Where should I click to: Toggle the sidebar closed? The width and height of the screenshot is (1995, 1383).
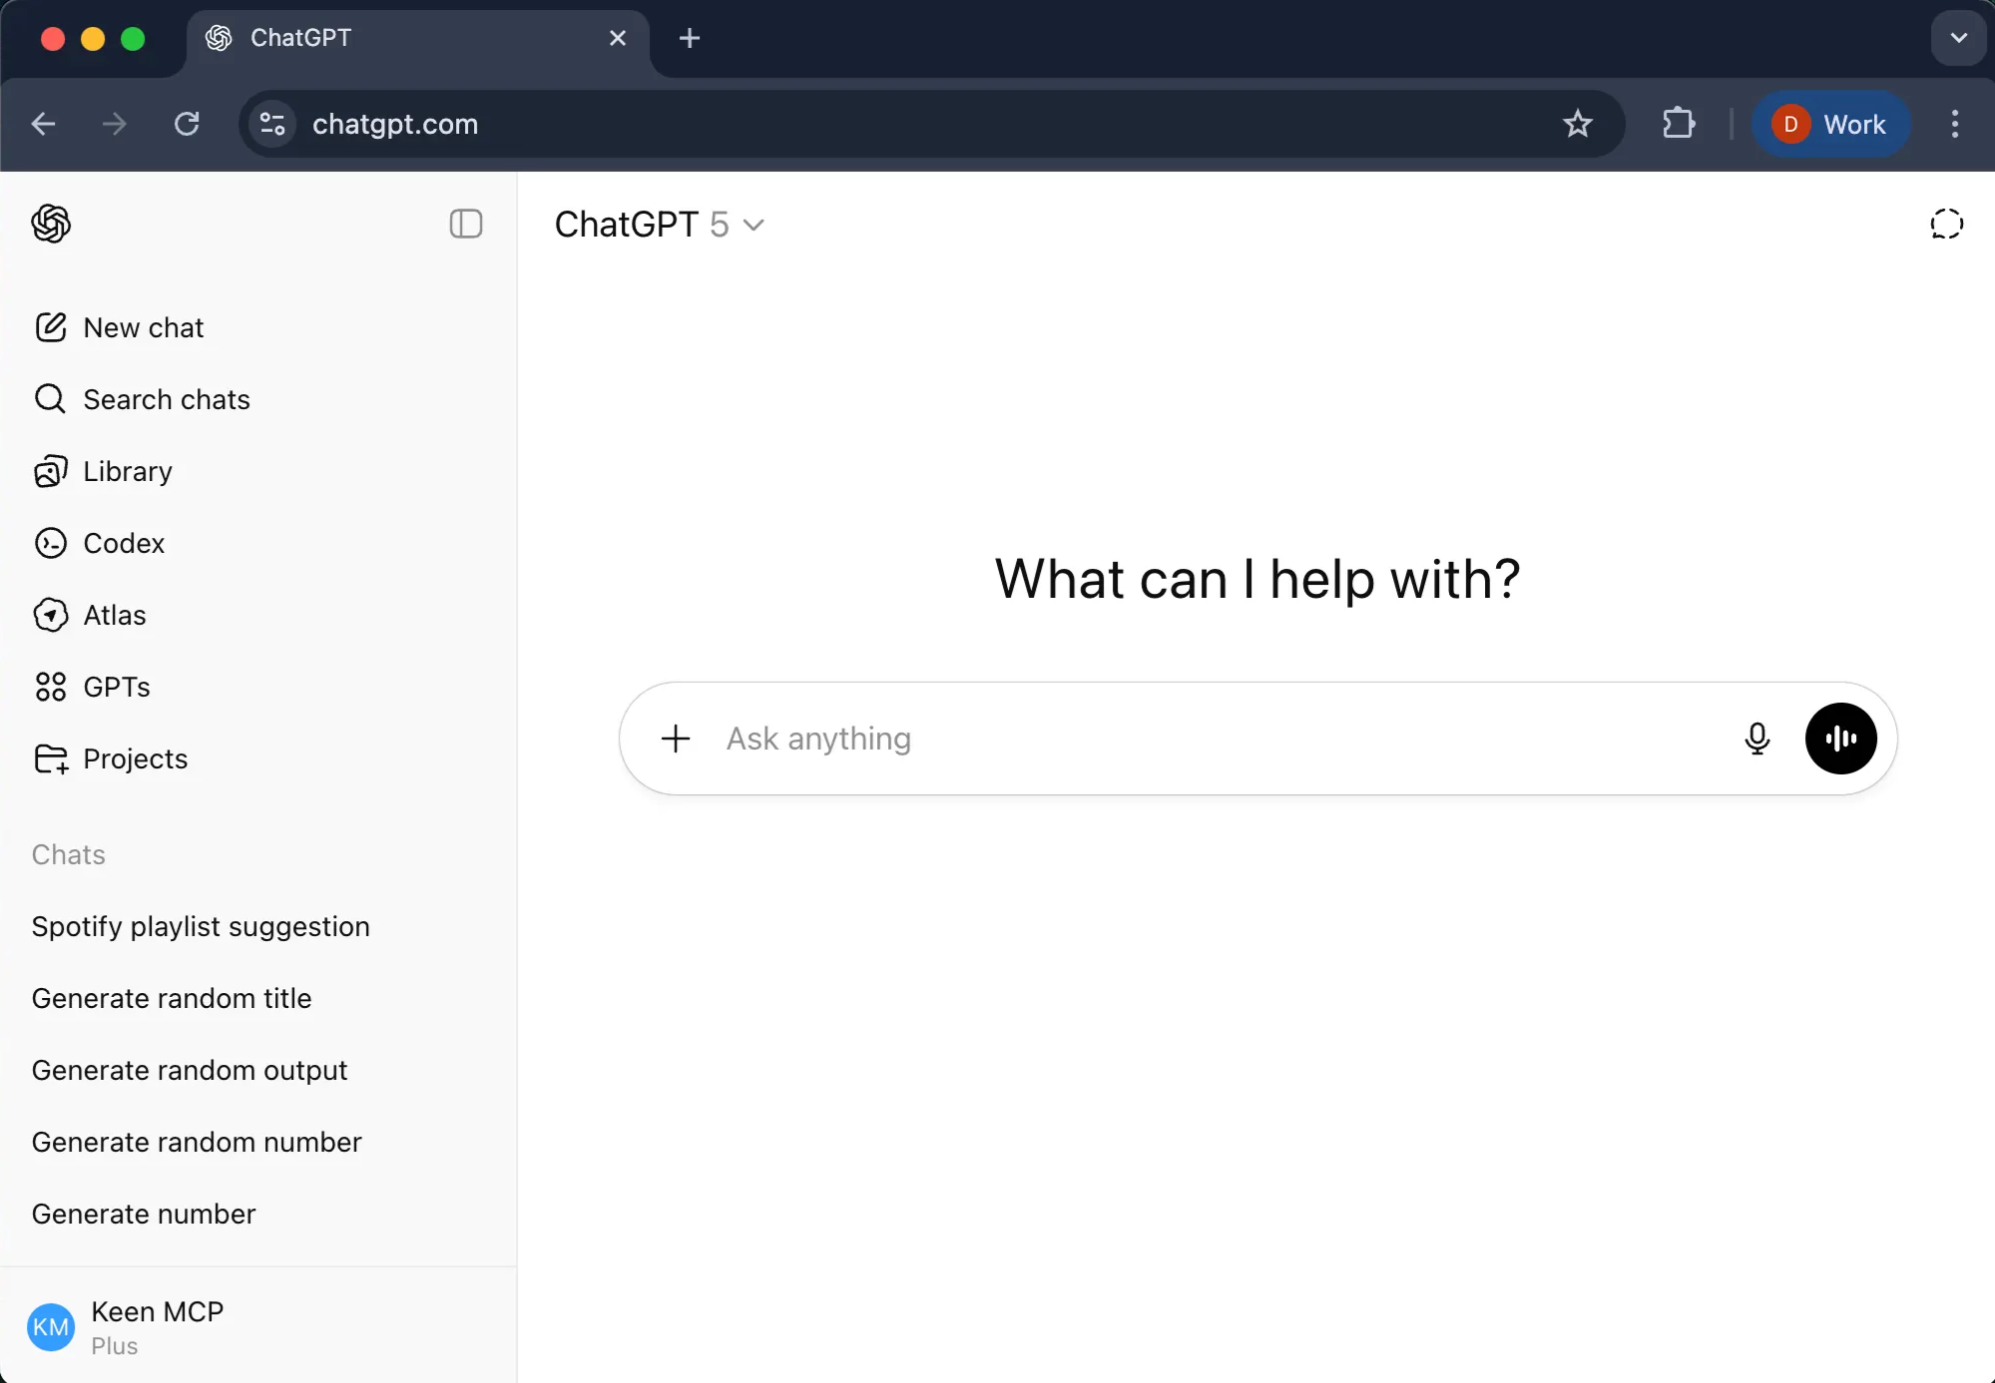pyautogui.click(x=465, y=224)
